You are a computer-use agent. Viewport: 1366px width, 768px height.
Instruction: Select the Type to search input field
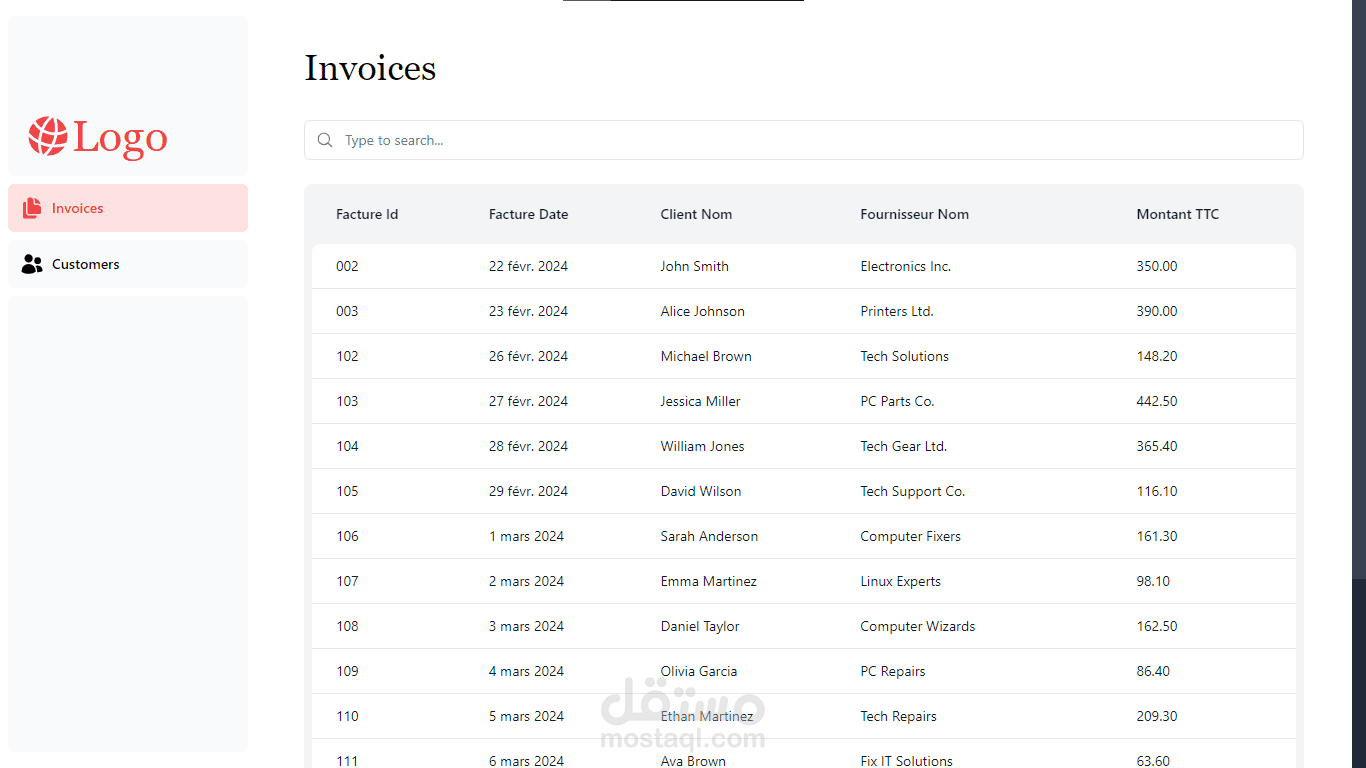coord(700,140)
